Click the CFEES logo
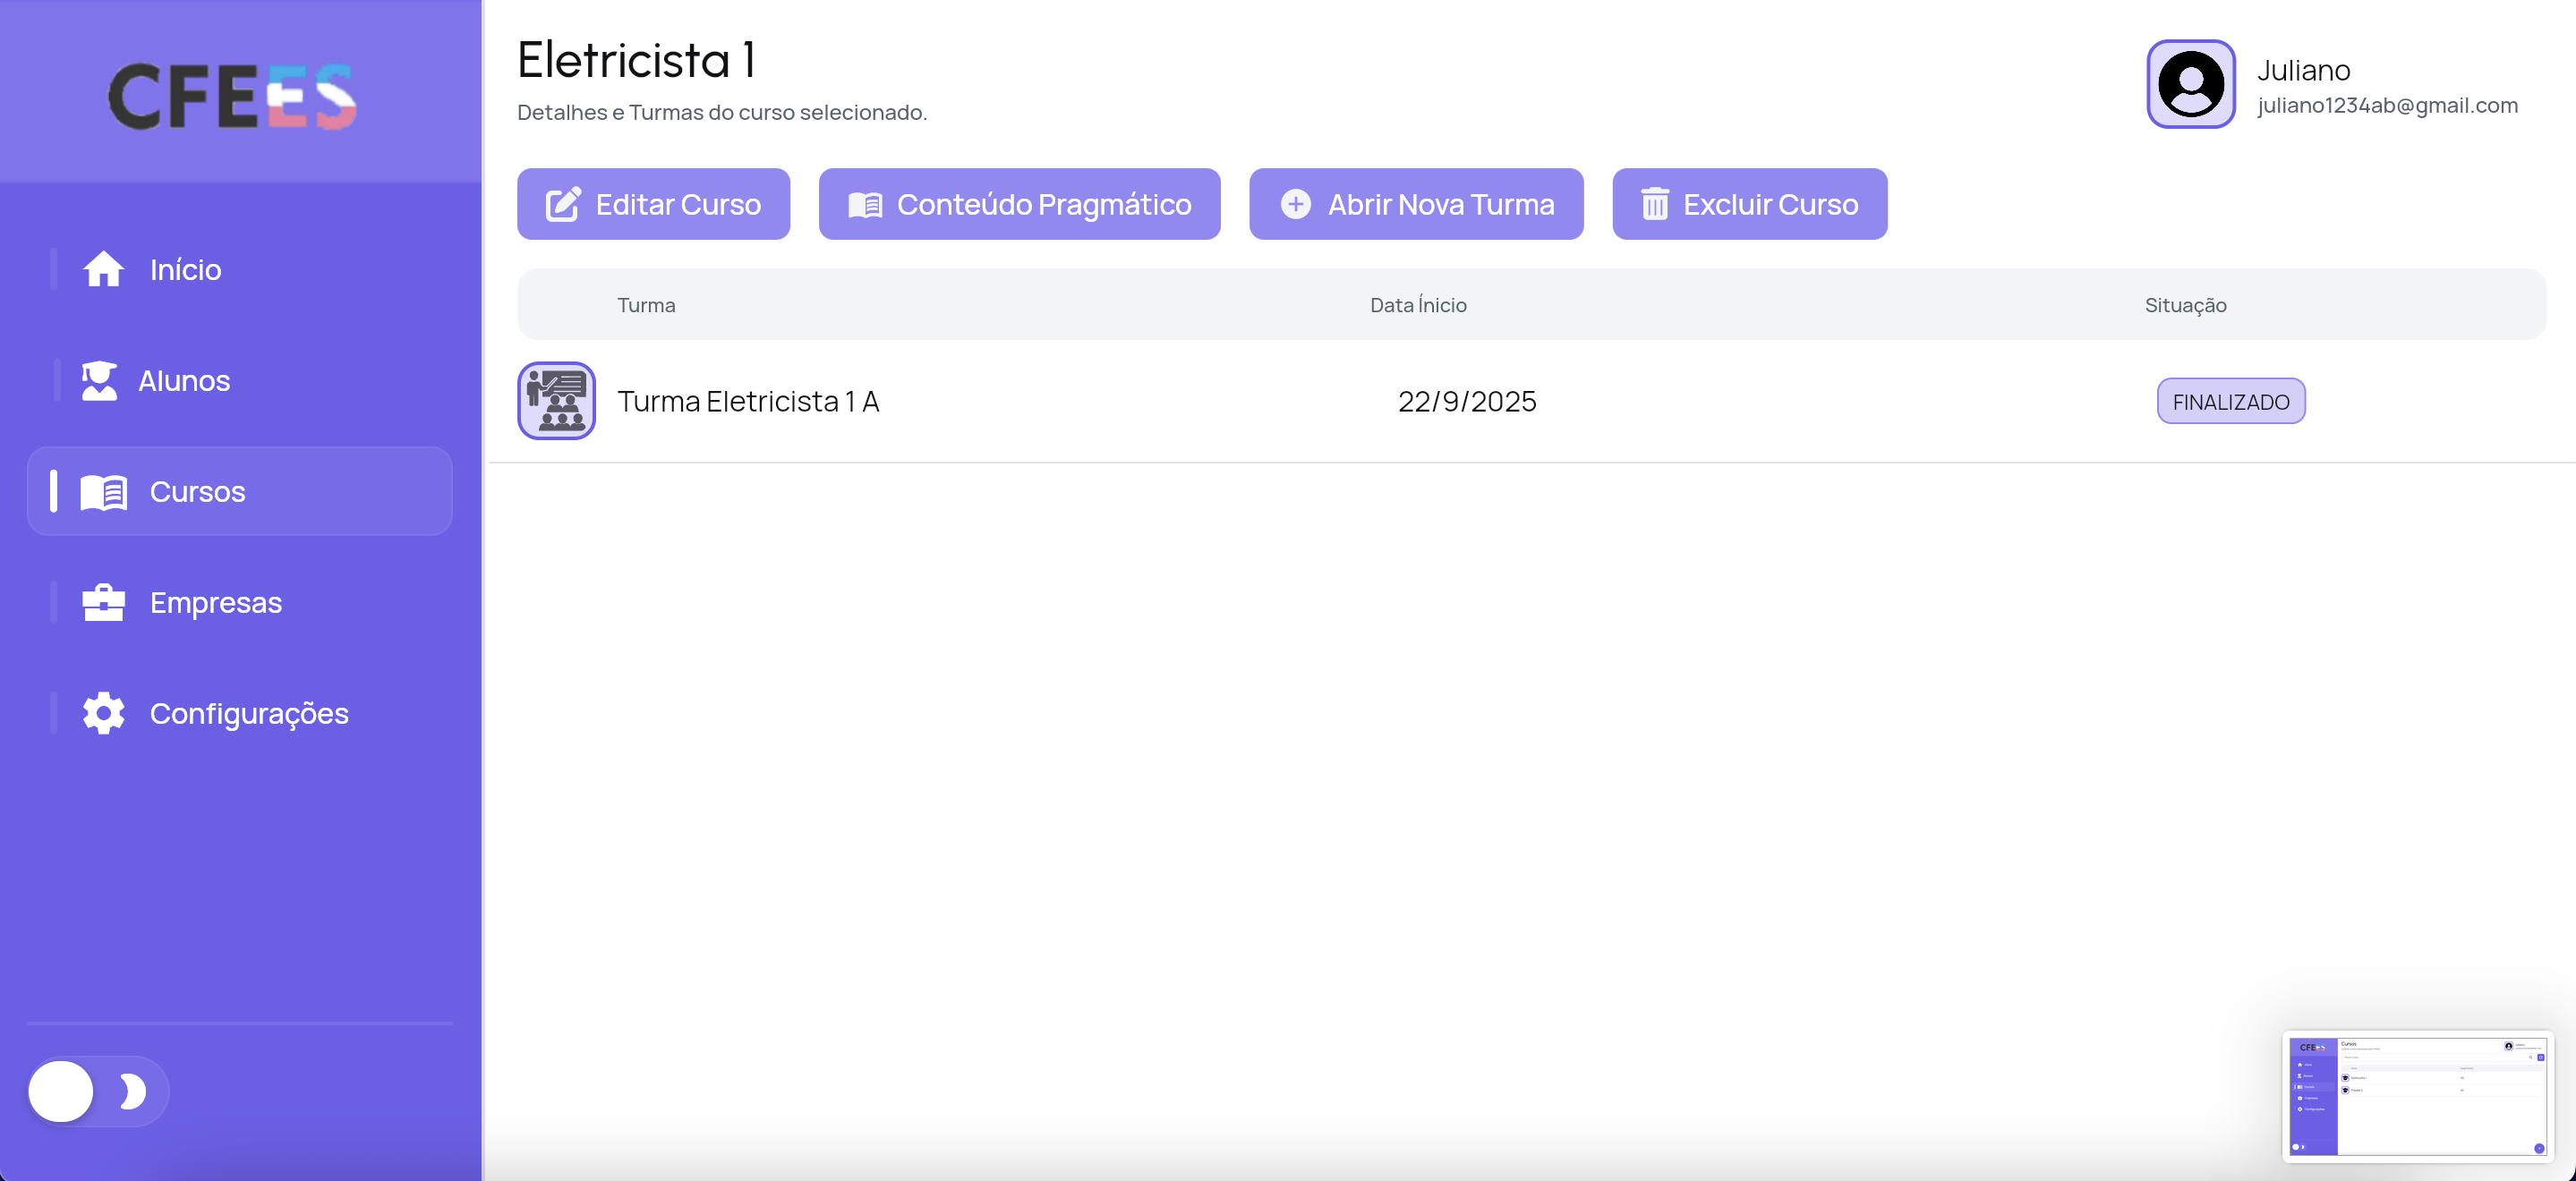This screenshot has height=1181, width=2576. 232,96
